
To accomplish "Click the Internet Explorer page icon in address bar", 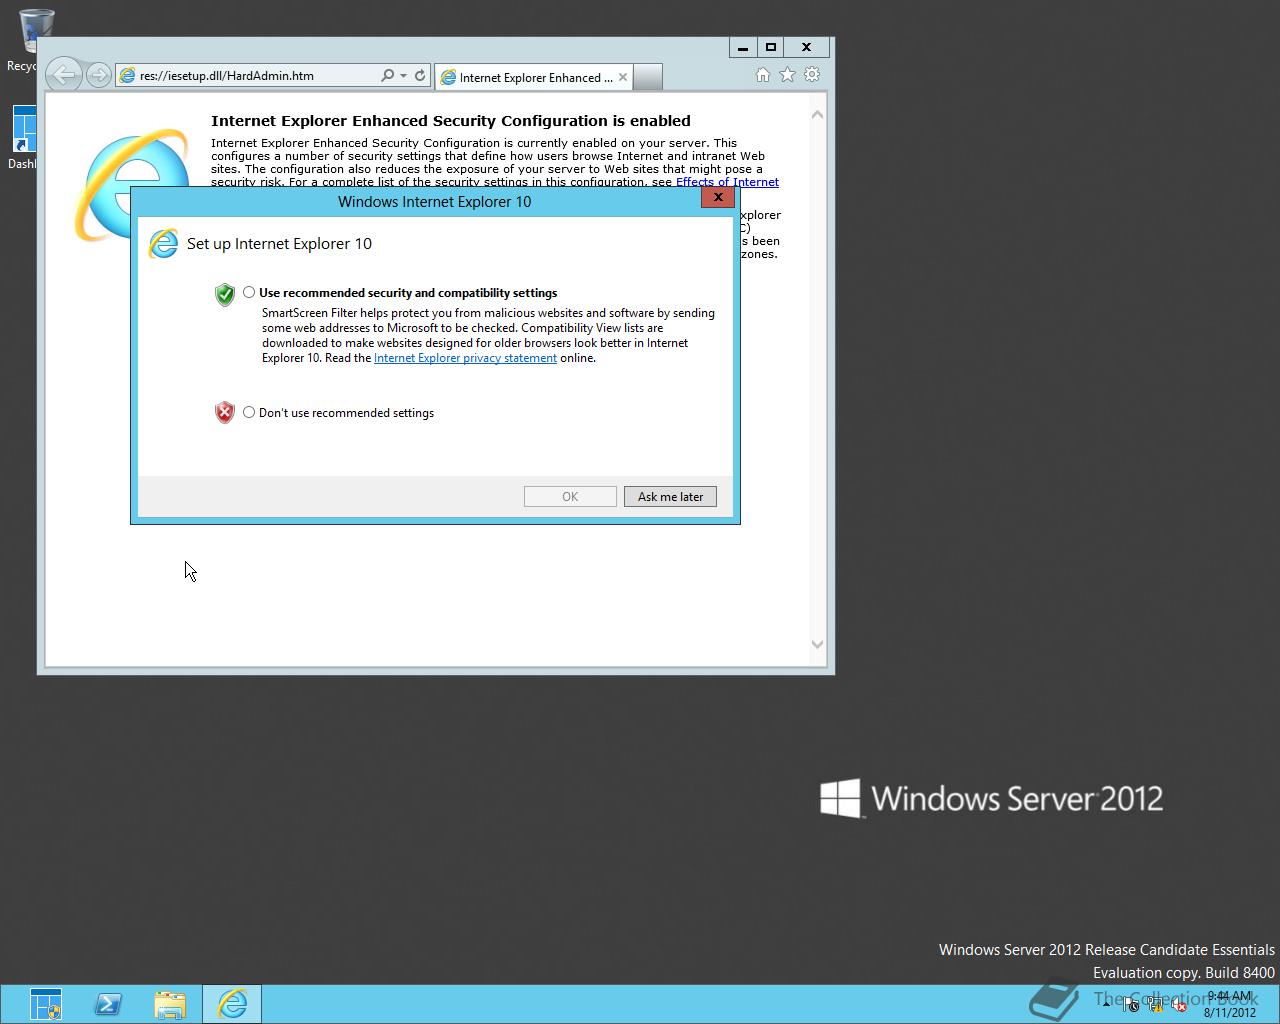I will coord(127,76).
